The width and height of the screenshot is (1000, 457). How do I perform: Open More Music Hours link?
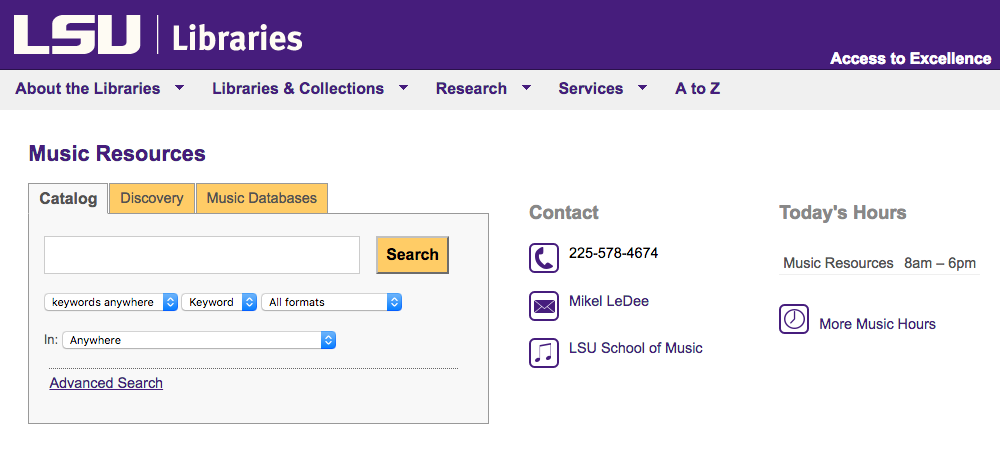[x=877, y=324]
